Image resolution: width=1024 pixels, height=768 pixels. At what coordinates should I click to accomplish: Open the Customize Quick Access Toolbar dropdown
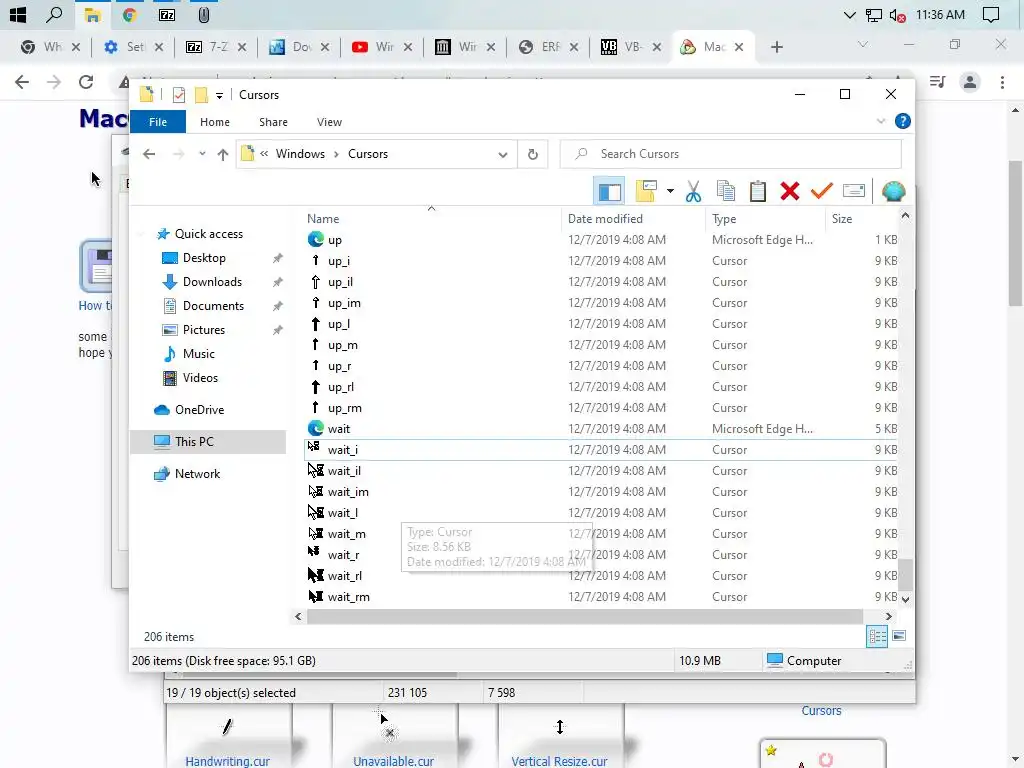pos(219,96)
